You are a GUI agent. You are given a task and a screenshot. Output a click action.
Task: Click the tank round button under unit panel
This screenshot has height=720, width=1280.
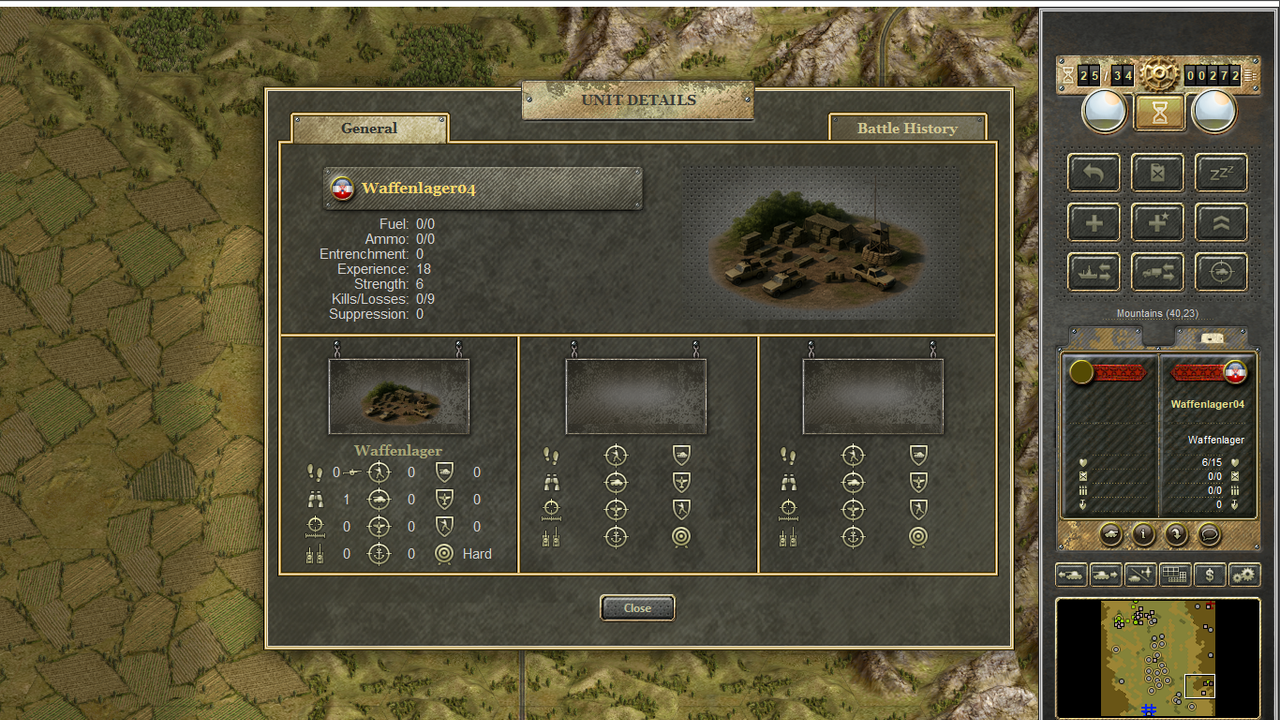(x=1111, y=534)
